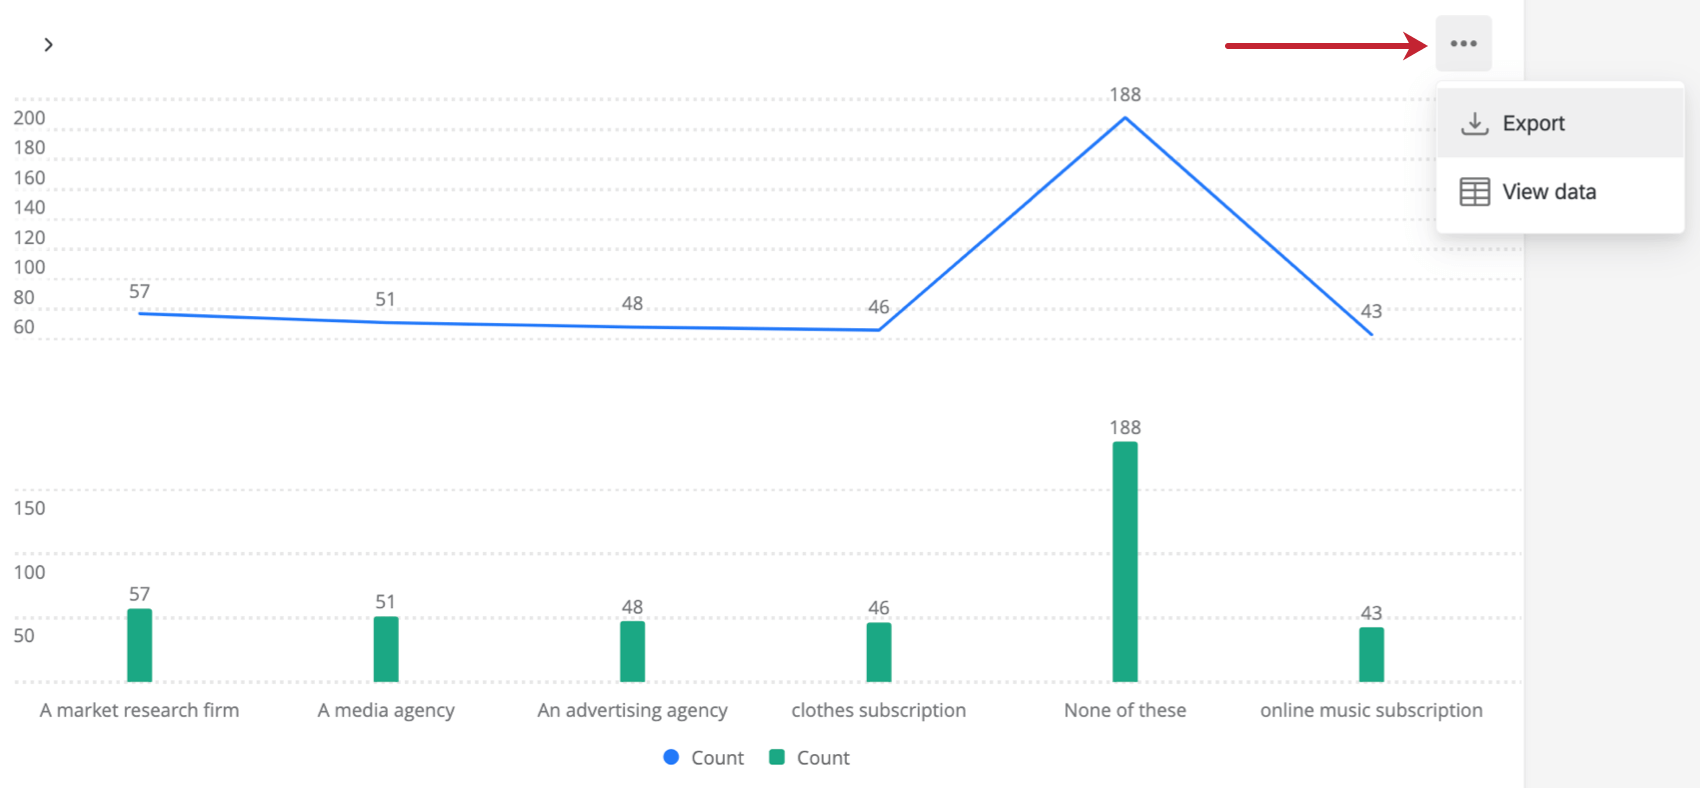Image resolution: width=1700 pixels, height=788 pixels.
Task: Click the table icon beside View data
Action: click(x=1474, y=191)
